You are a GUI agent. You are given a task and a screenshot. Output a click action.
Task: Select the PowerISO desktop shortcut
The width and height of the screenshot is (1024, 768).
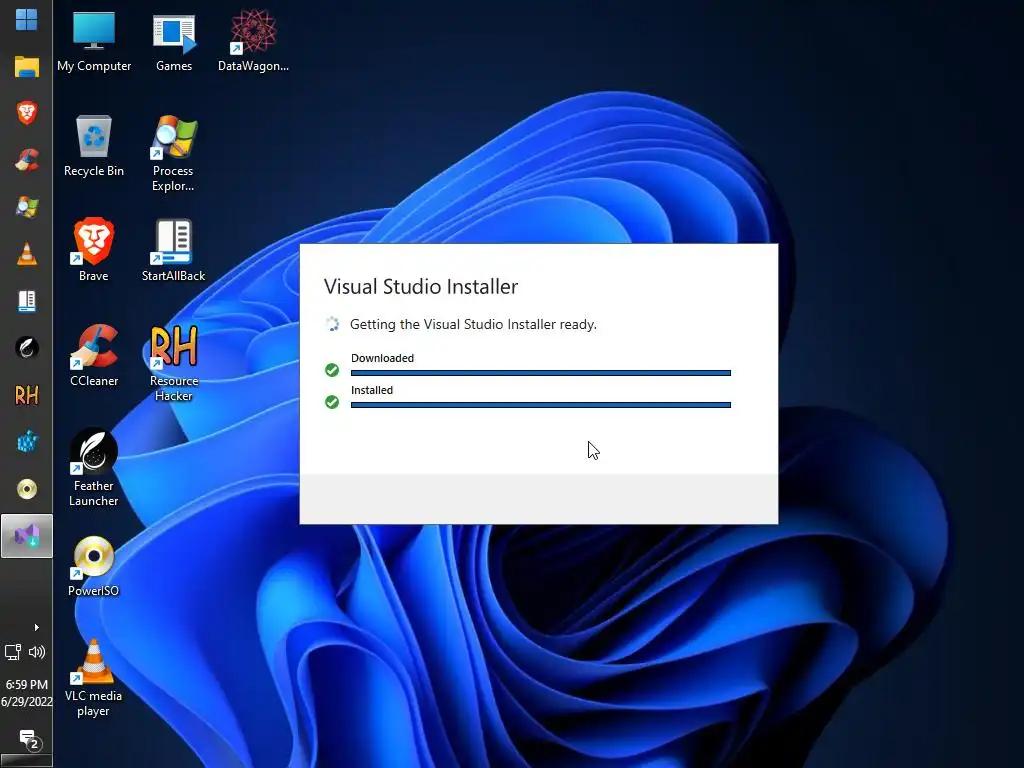pos(93,566)
